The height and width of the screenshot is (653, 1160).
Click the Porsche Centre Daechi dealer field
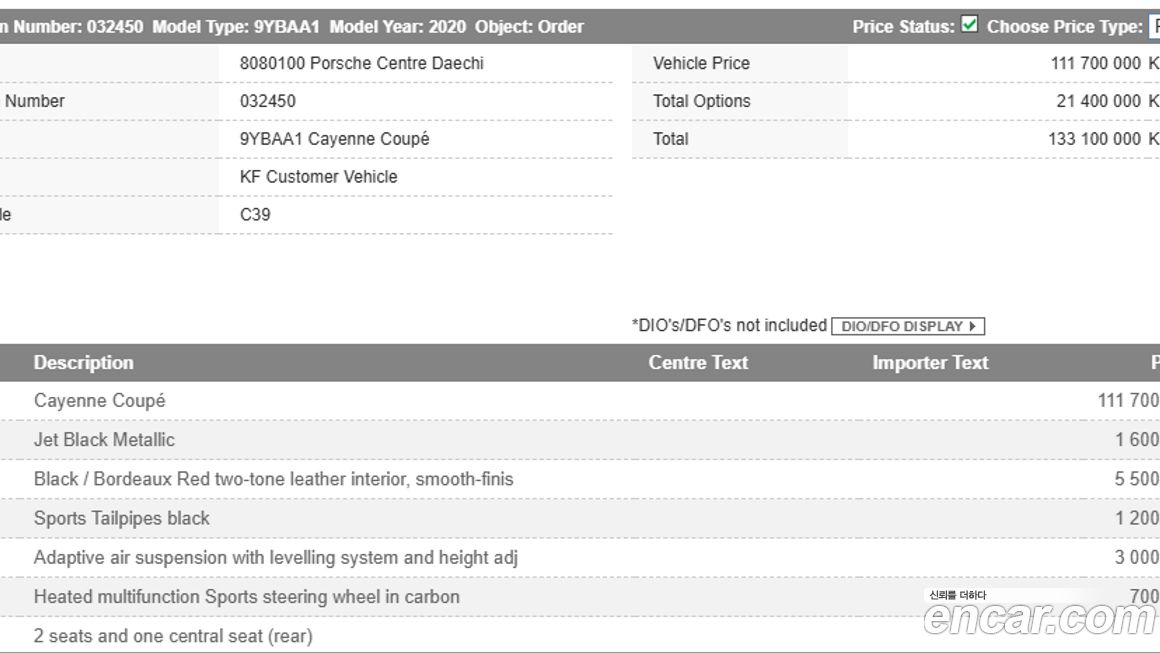point(361,63)
